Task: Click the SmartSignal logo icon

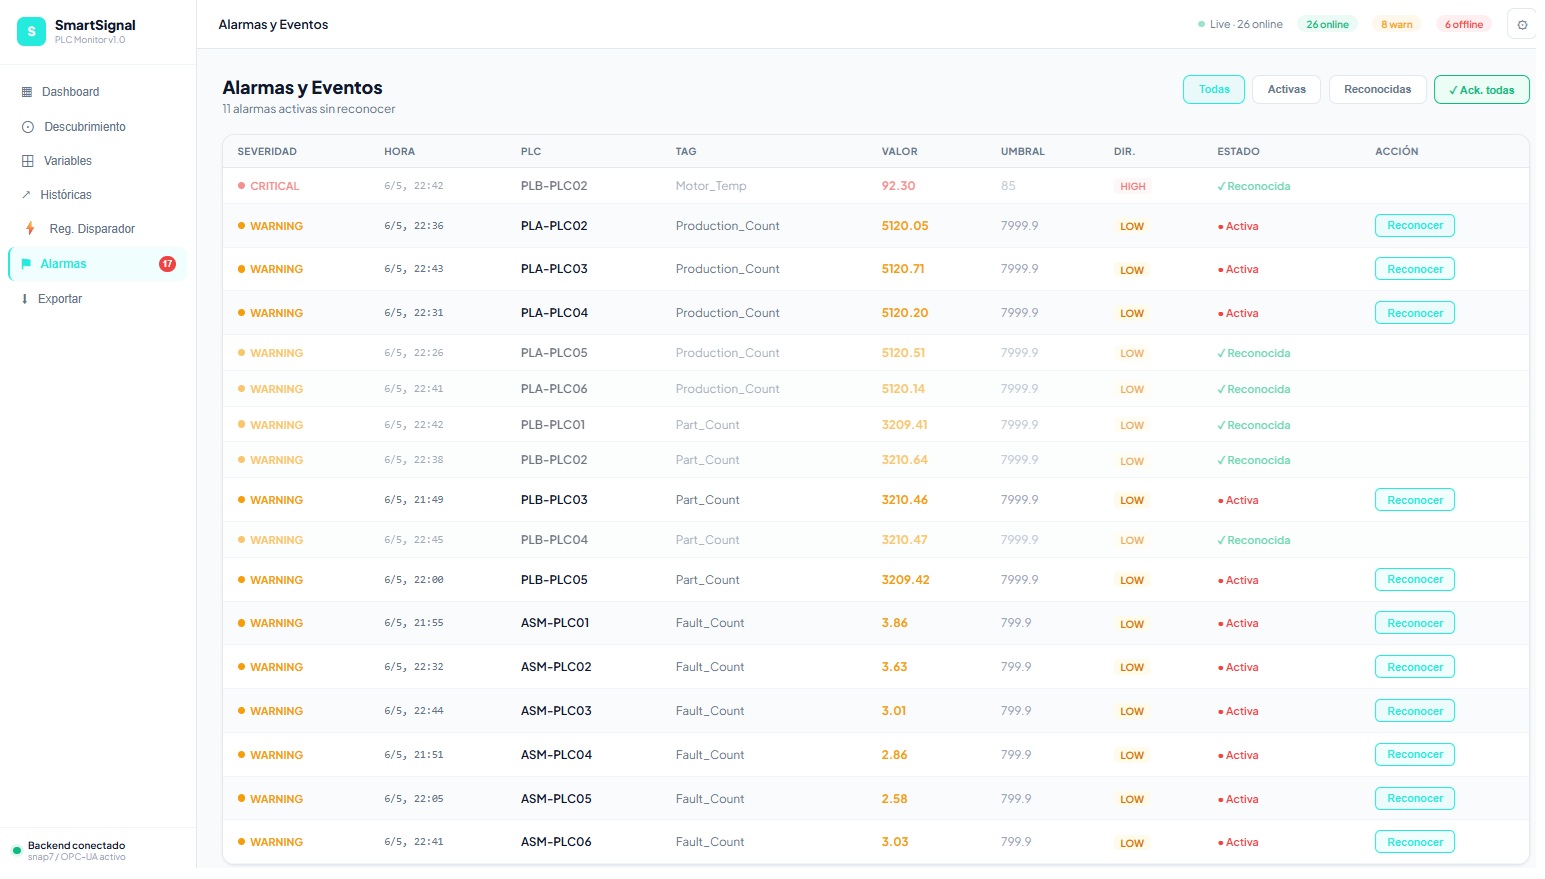Action: point(31,31)
